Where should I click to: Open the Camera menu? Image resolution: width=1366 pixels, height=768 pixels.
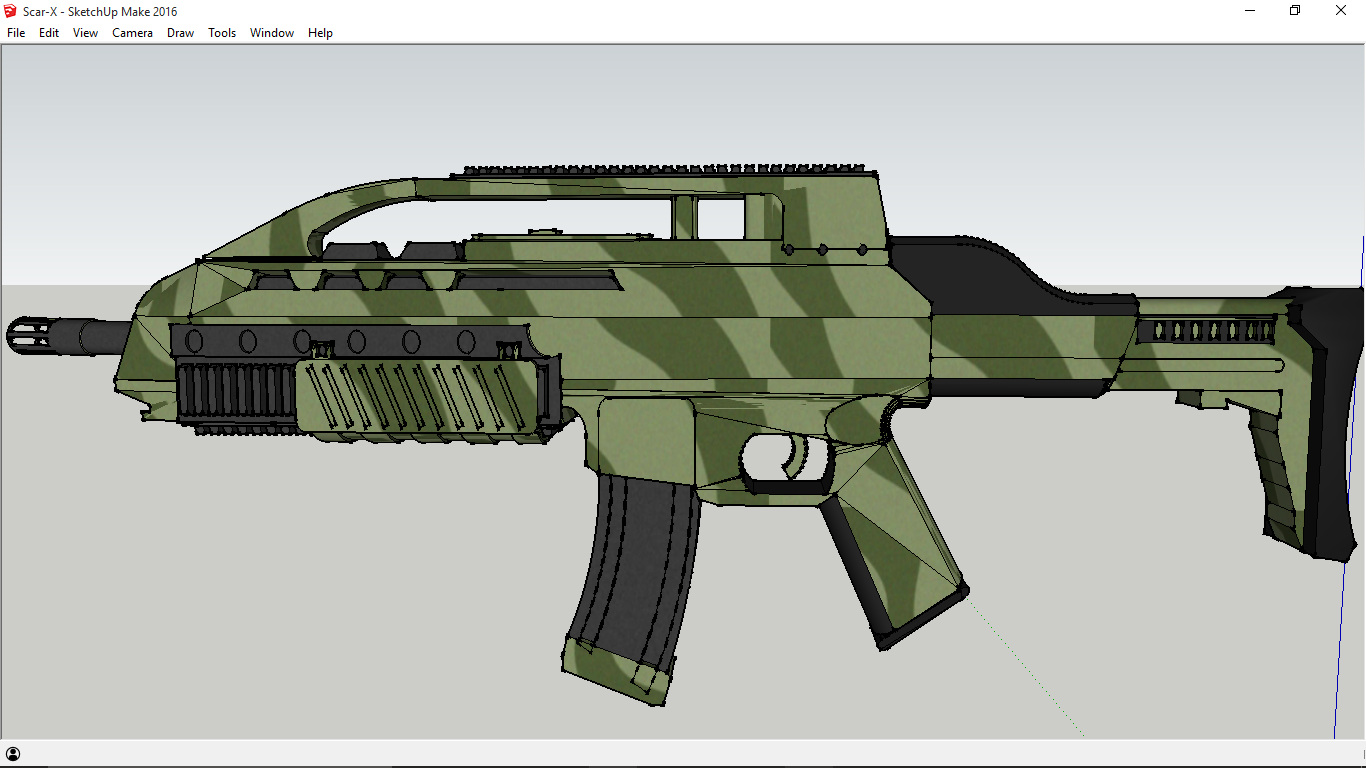(132, 33)
